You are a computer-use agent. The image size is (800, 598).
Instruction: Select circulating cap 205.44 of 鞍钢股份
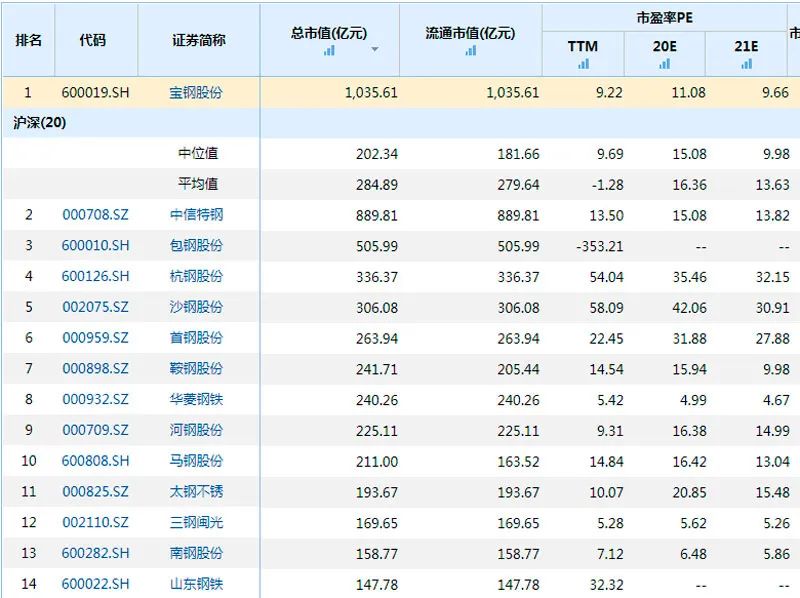click(518, 369)
